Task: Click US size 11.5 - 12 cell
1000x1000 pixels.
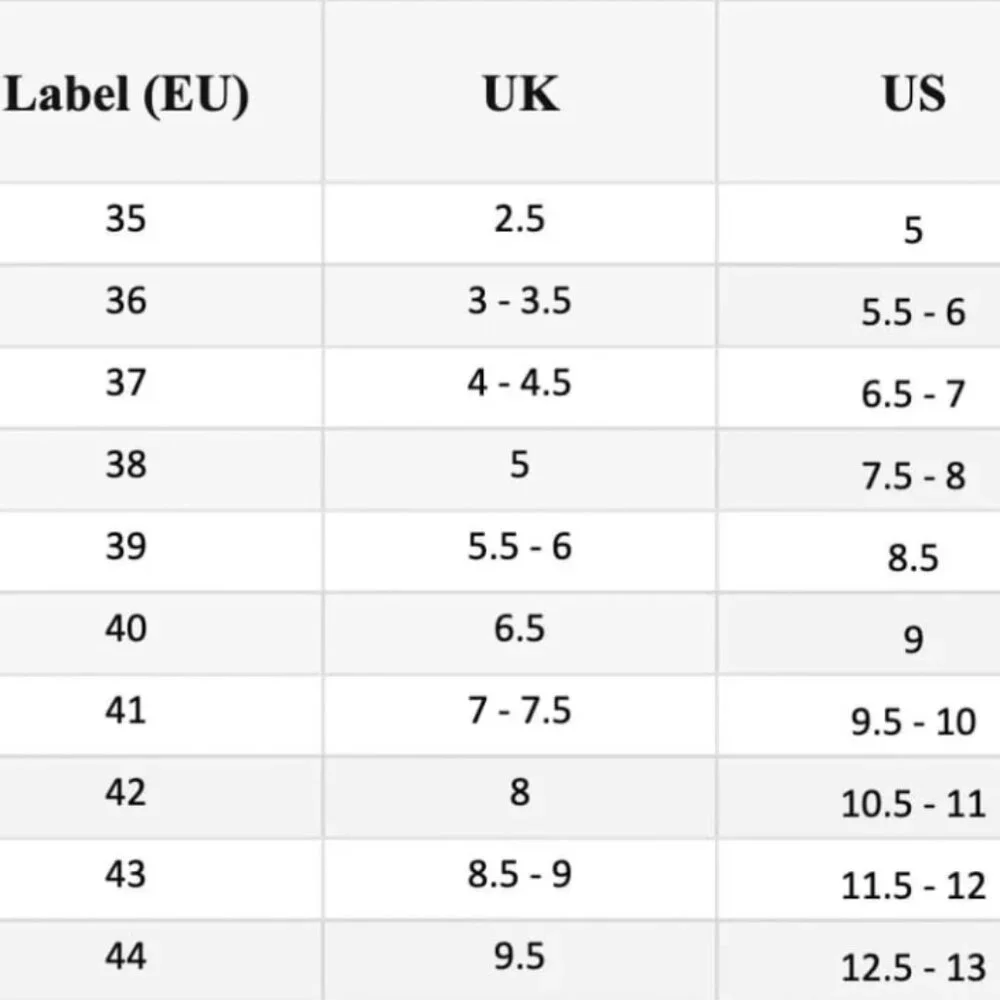Action: click(x=859, y=879)
